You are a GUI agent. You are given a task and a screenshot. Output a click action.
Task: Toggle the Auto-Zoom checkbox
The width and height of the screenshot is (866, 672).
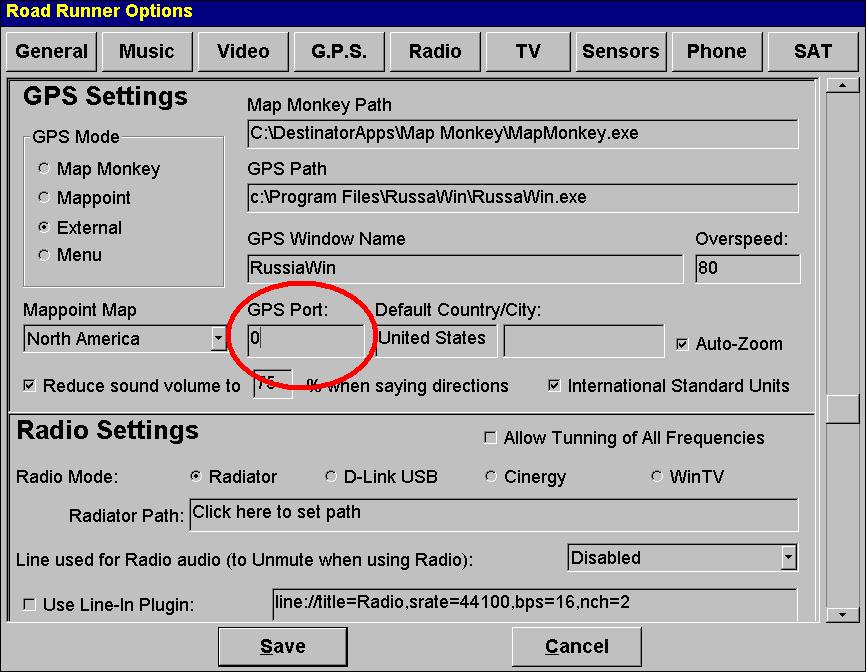tap(682, 344)
